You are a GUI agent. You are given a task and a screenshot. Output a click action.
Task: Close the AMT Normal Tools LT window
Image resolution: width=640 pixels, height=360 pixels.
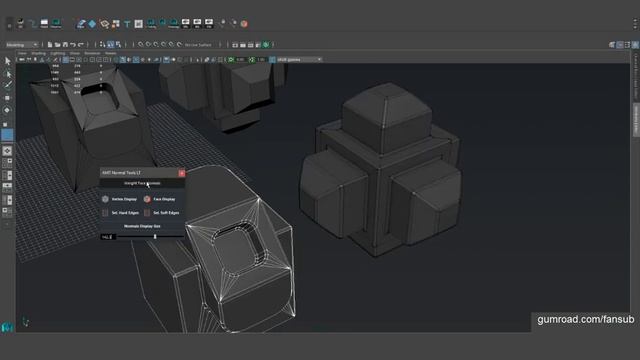click(182, 173)
